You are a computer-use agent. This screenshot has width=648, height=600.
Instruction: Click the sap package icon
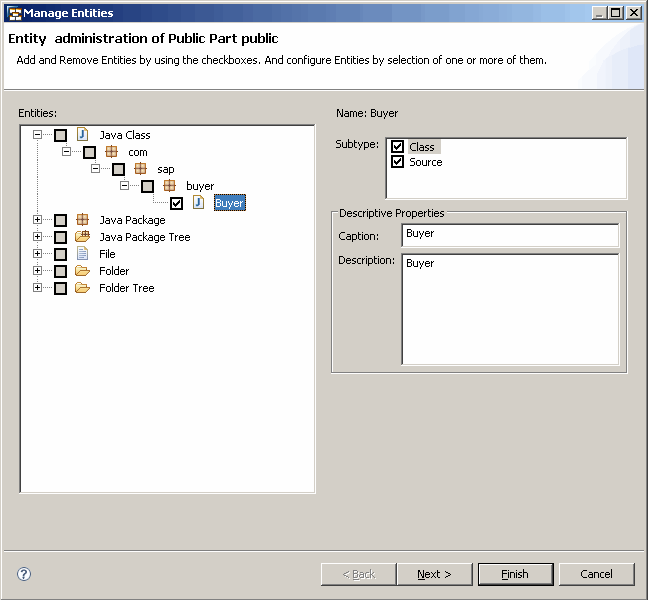[141, 169]
